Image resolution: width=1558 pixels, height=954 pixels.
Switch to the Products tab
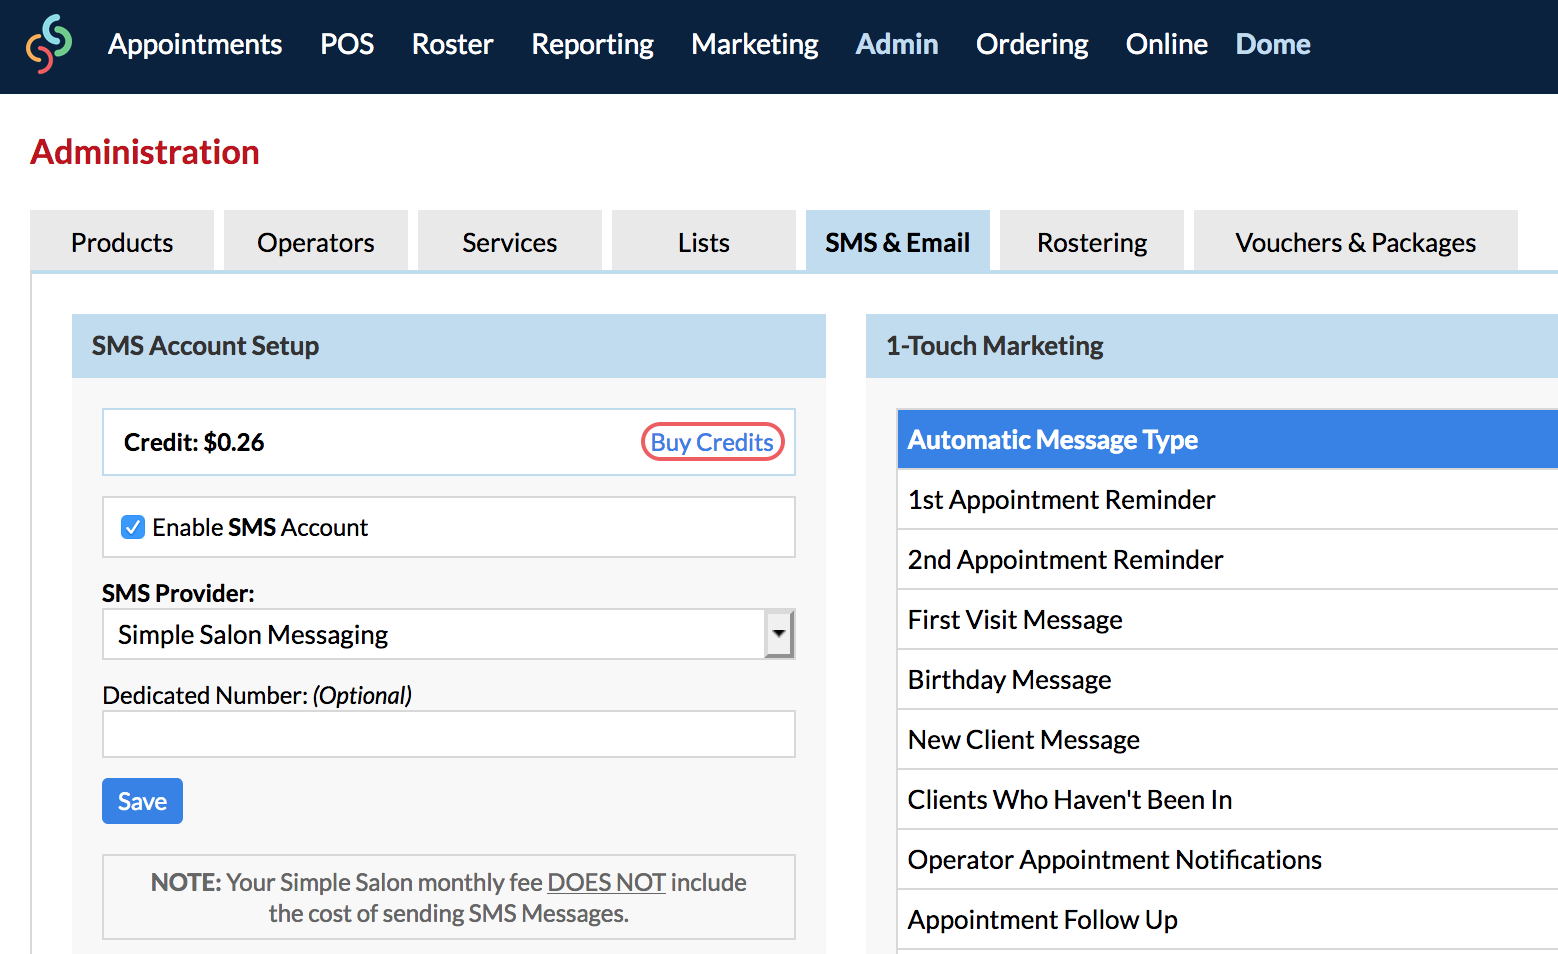(x=122, y=242)
